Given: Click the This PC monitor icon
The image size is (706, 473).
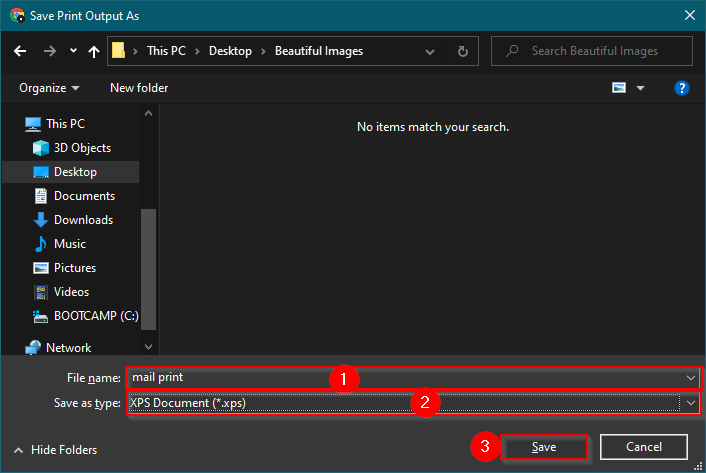Looking at the screenshot, I should (x=33, y=124).
